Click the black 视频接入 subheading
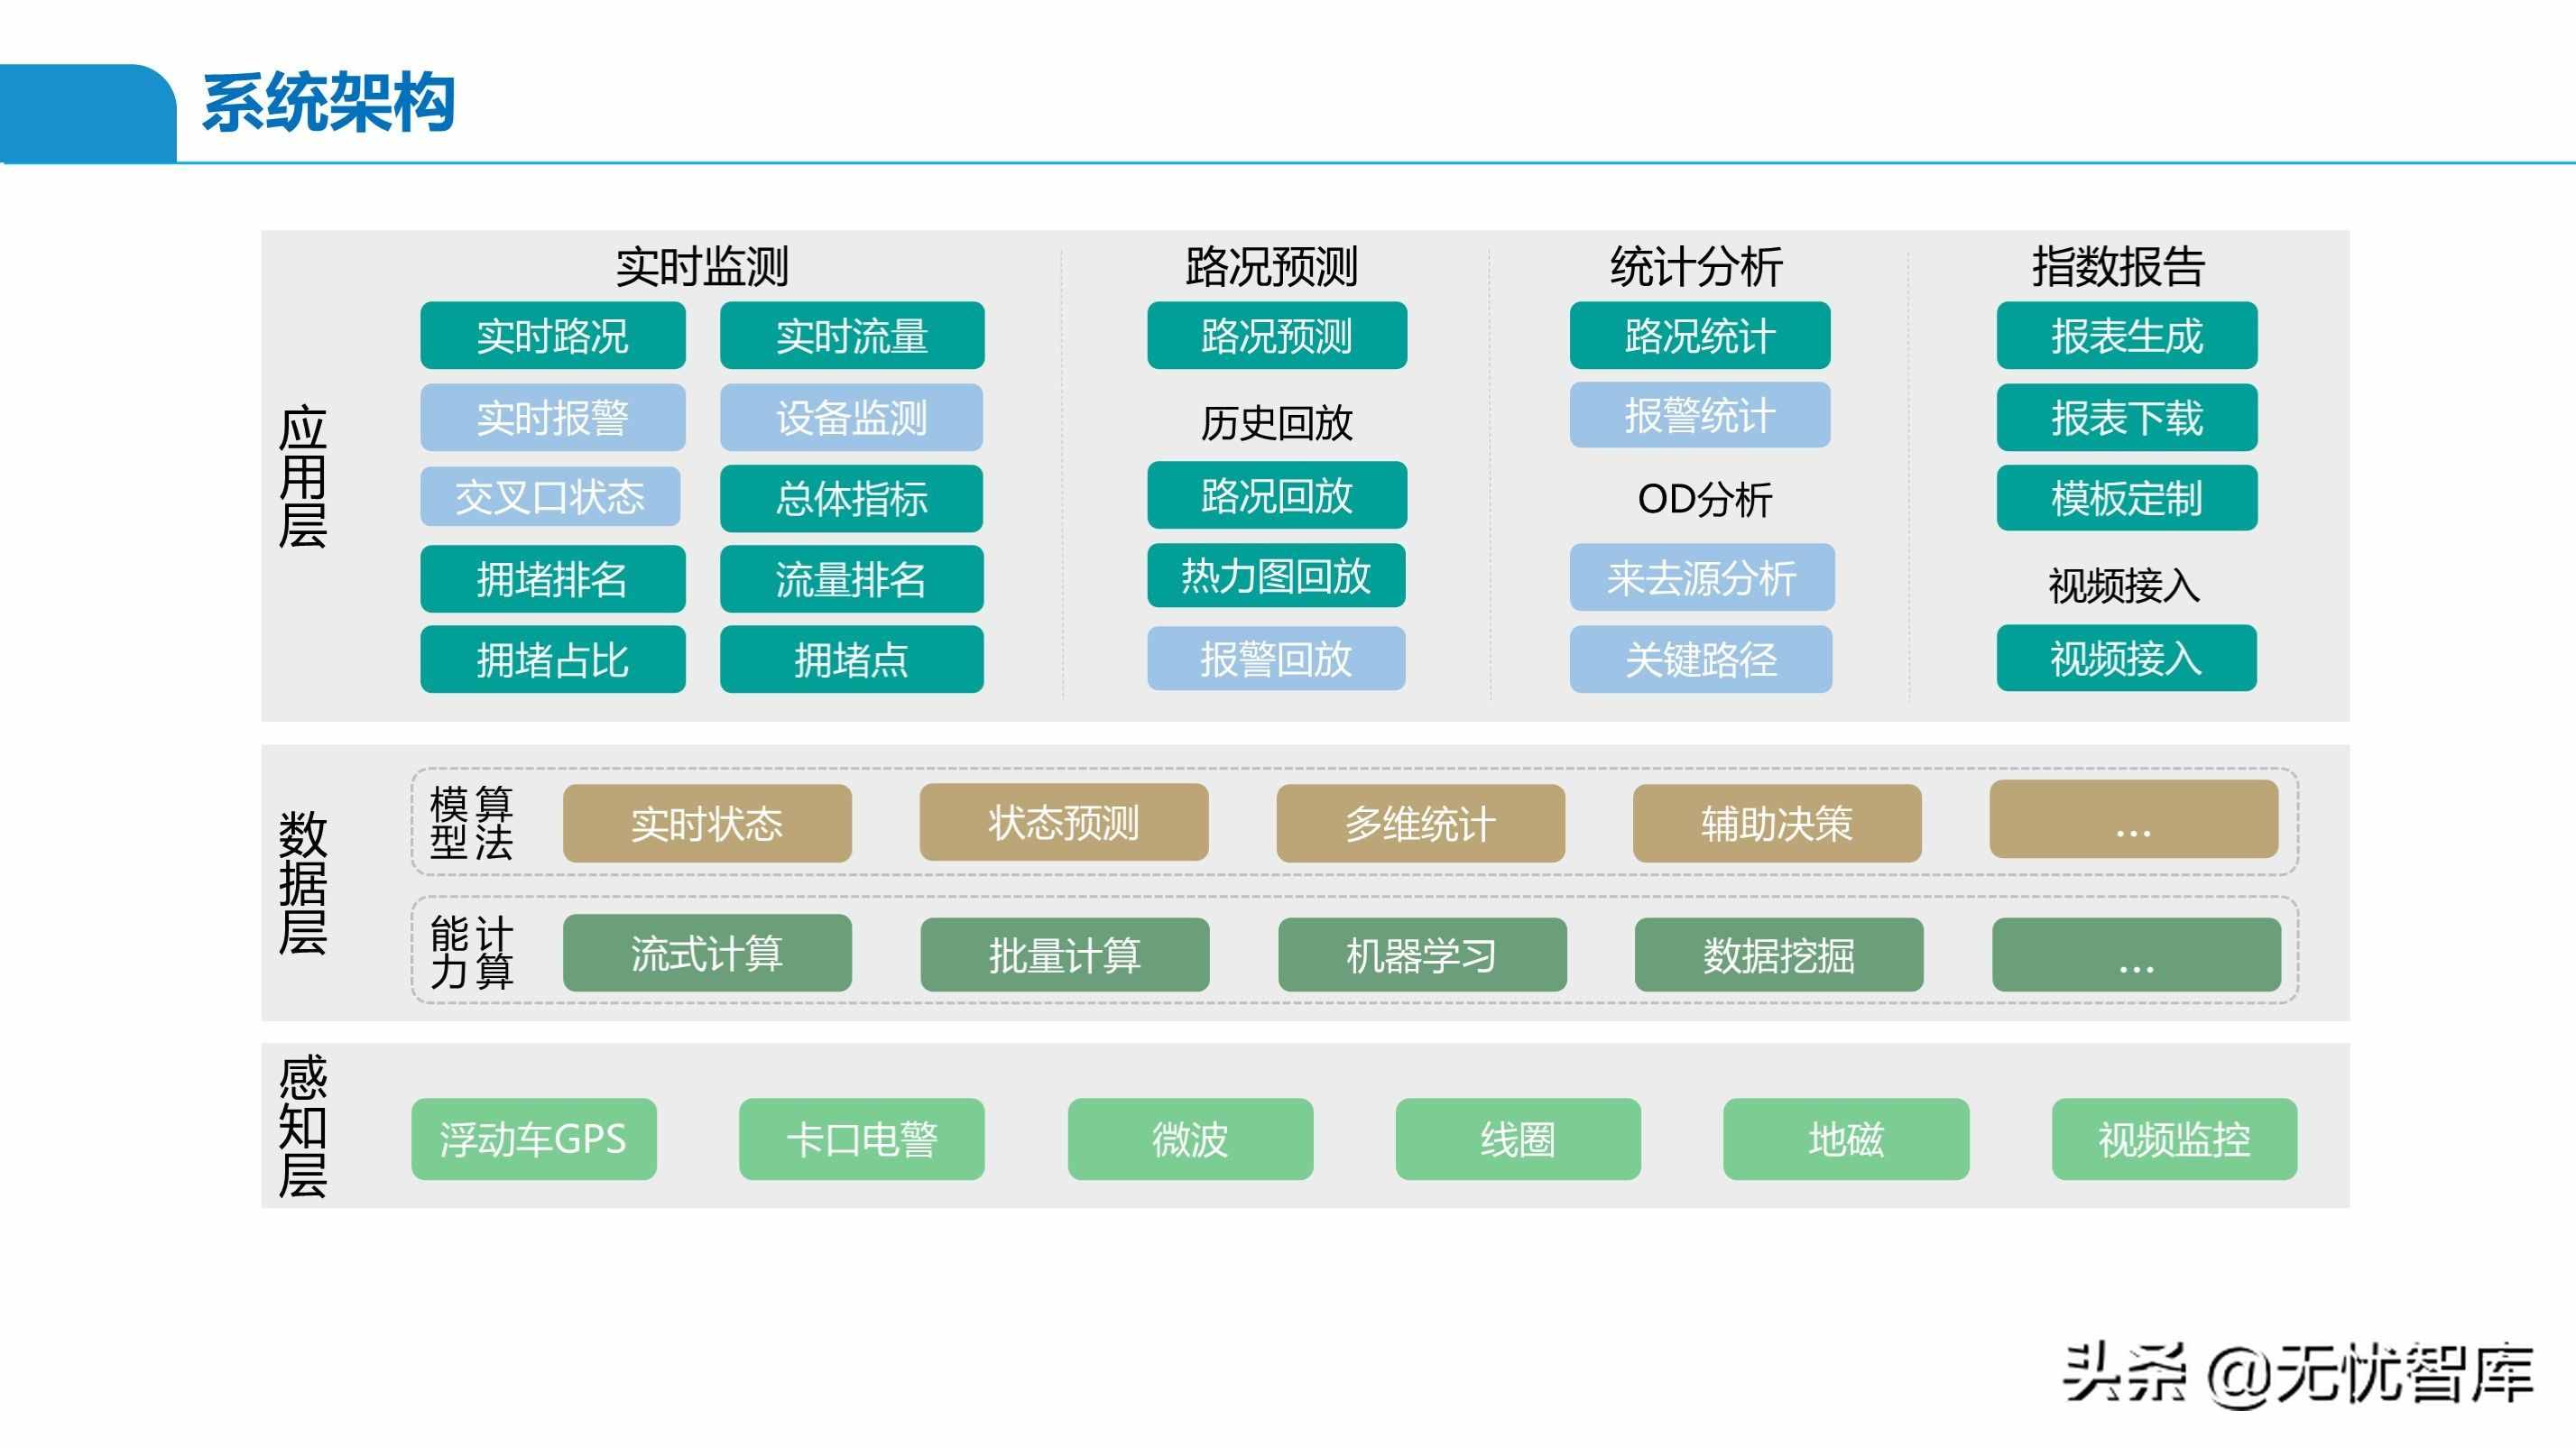2576x1448 pixels. click(x=2124, y=585)
